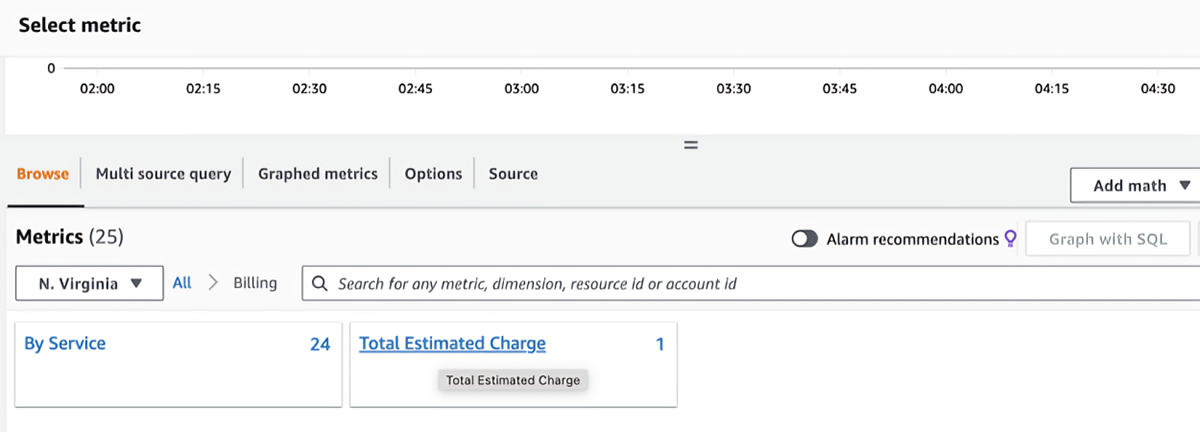Click the Billing breadcrumb item
This screenshot has height=432, width=1200.
tap(255, 283)
